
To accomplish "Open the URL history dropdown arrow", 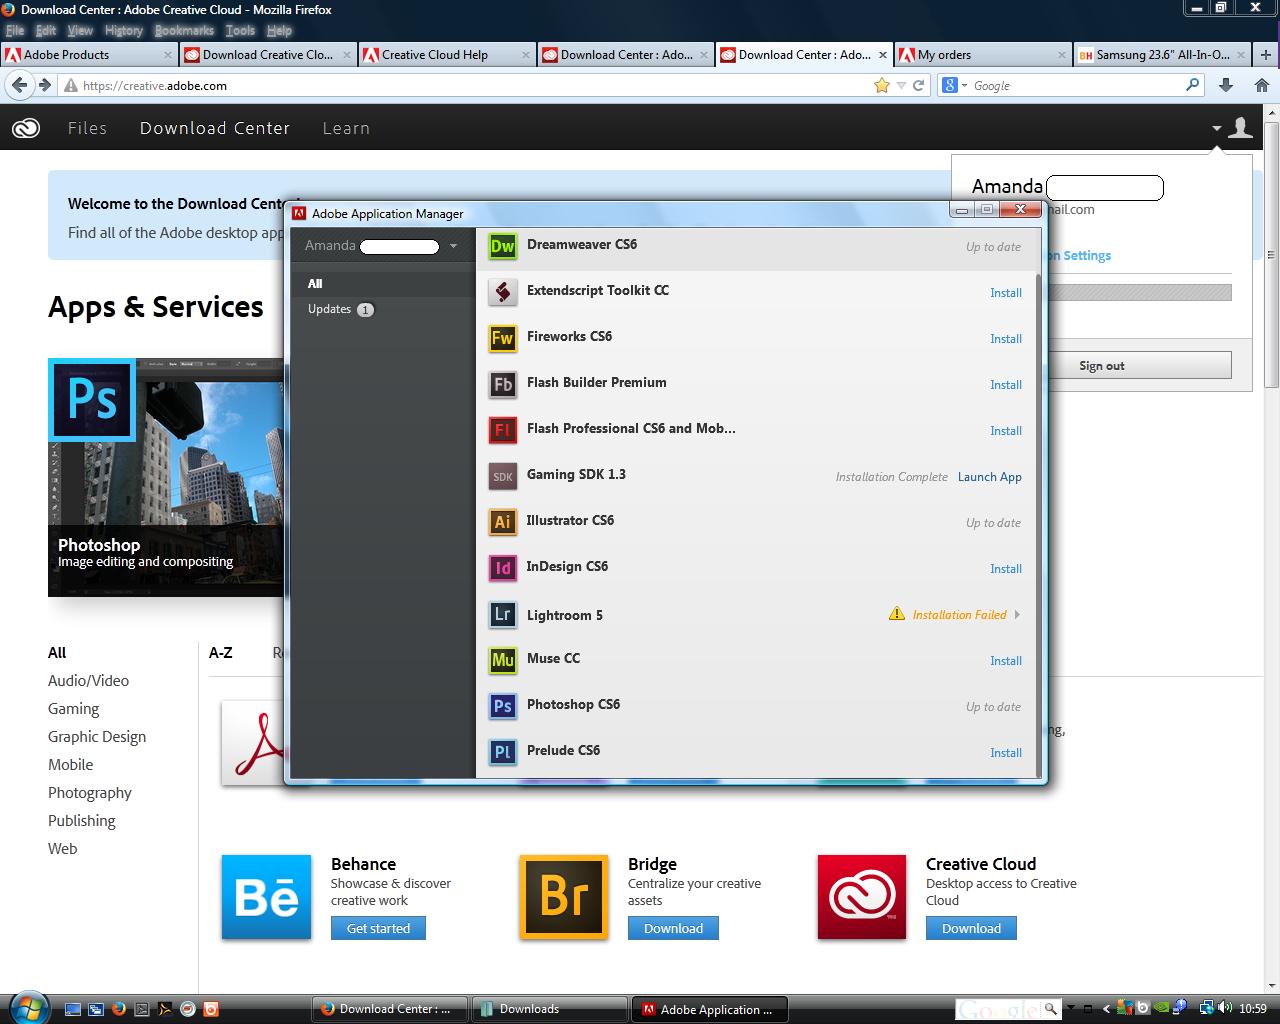I will 901,86.
